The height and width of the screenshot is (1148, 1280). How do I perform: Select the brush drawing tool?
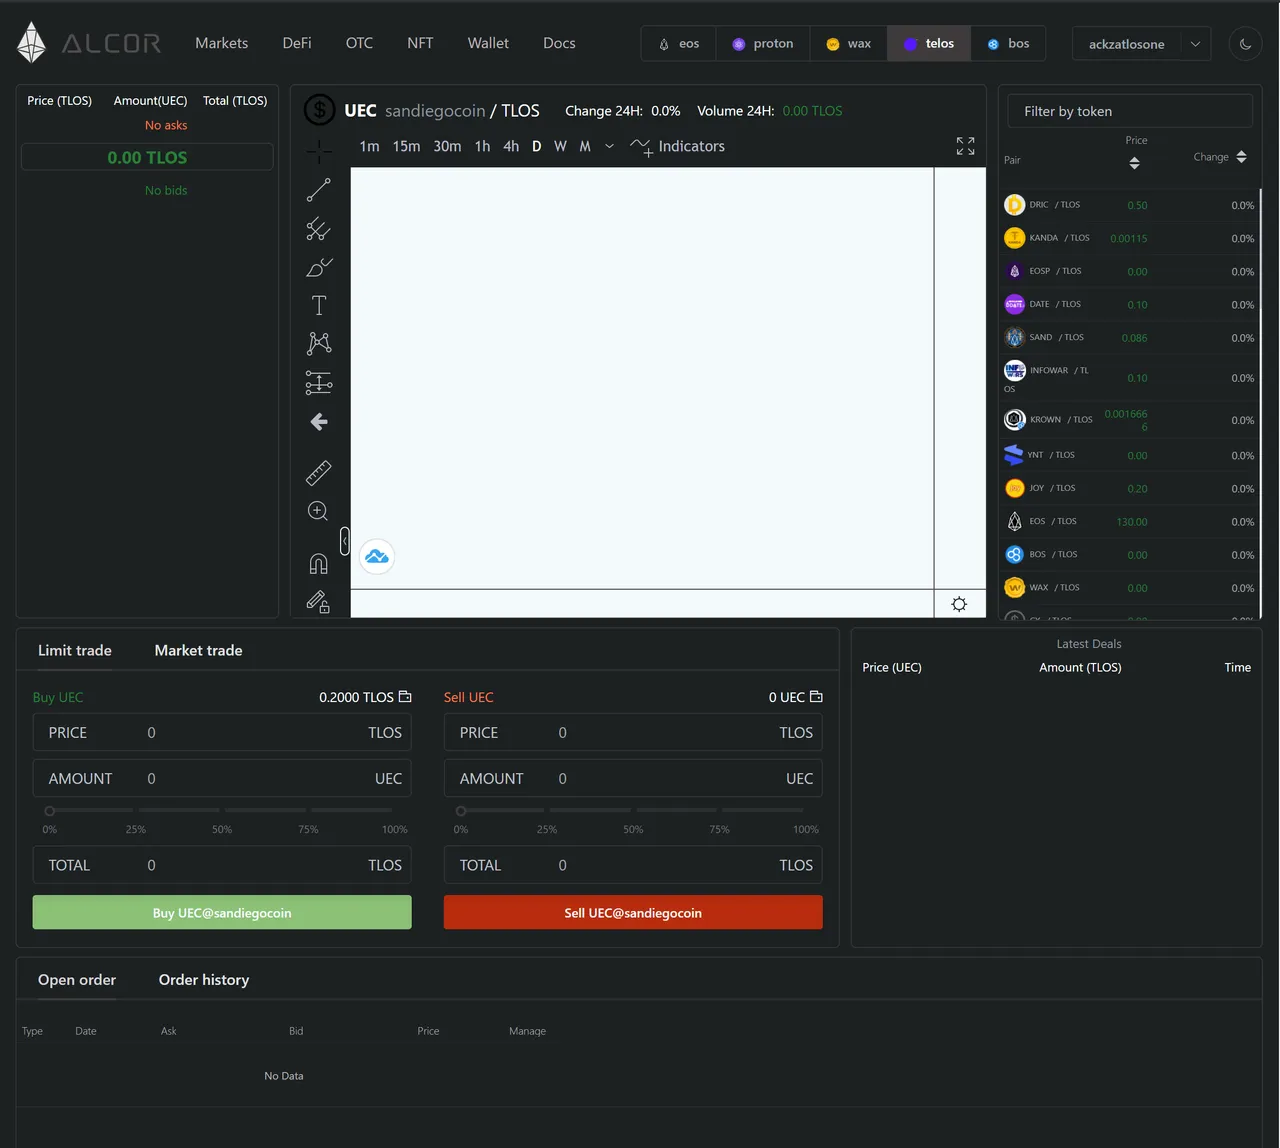[x=319, y=267]
